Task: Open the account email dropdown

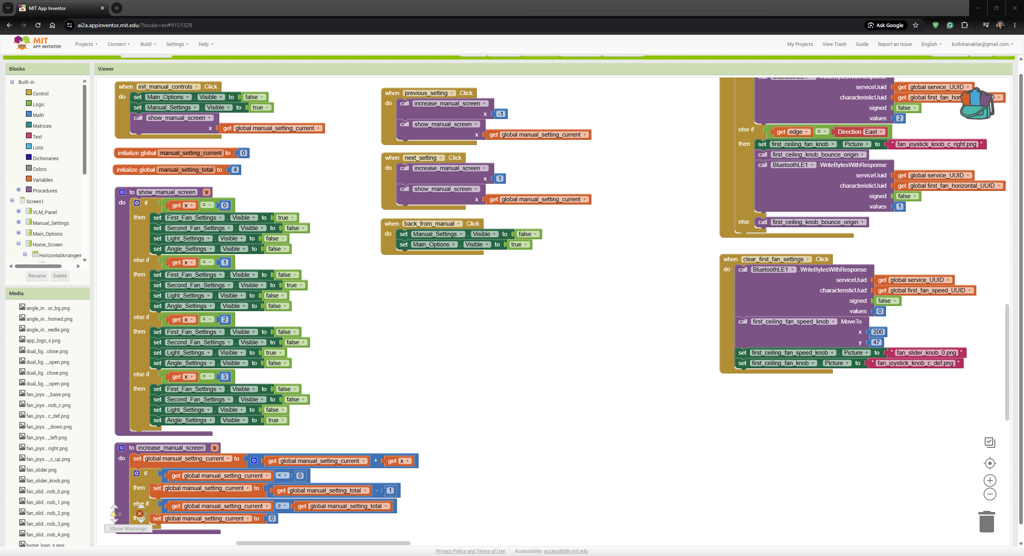Action: click(x=982, y=44)
